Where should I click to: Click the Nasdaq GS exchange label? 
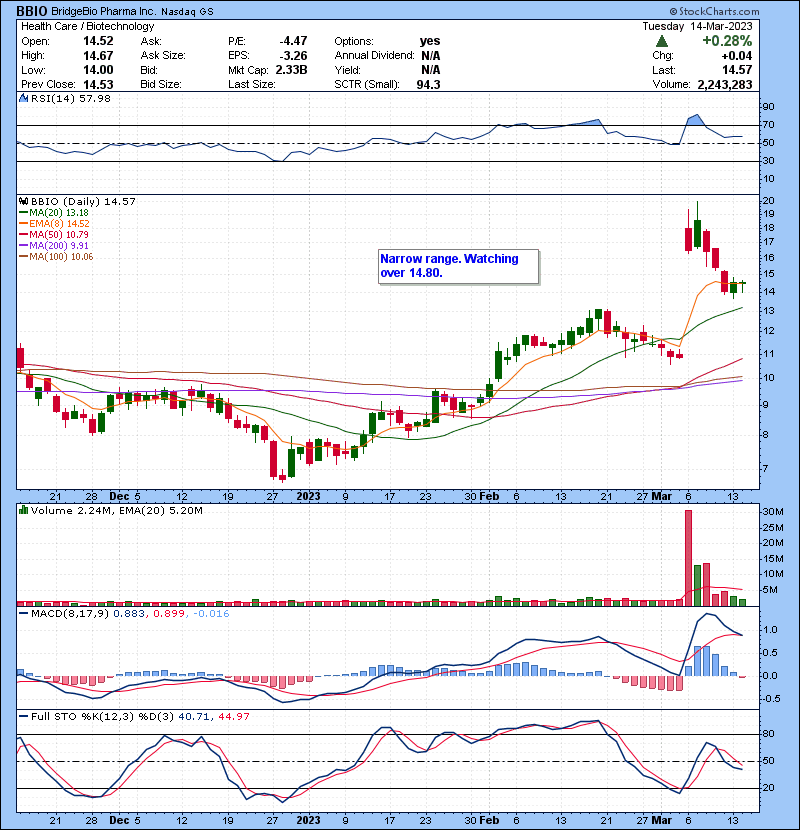tap(187, 12)
